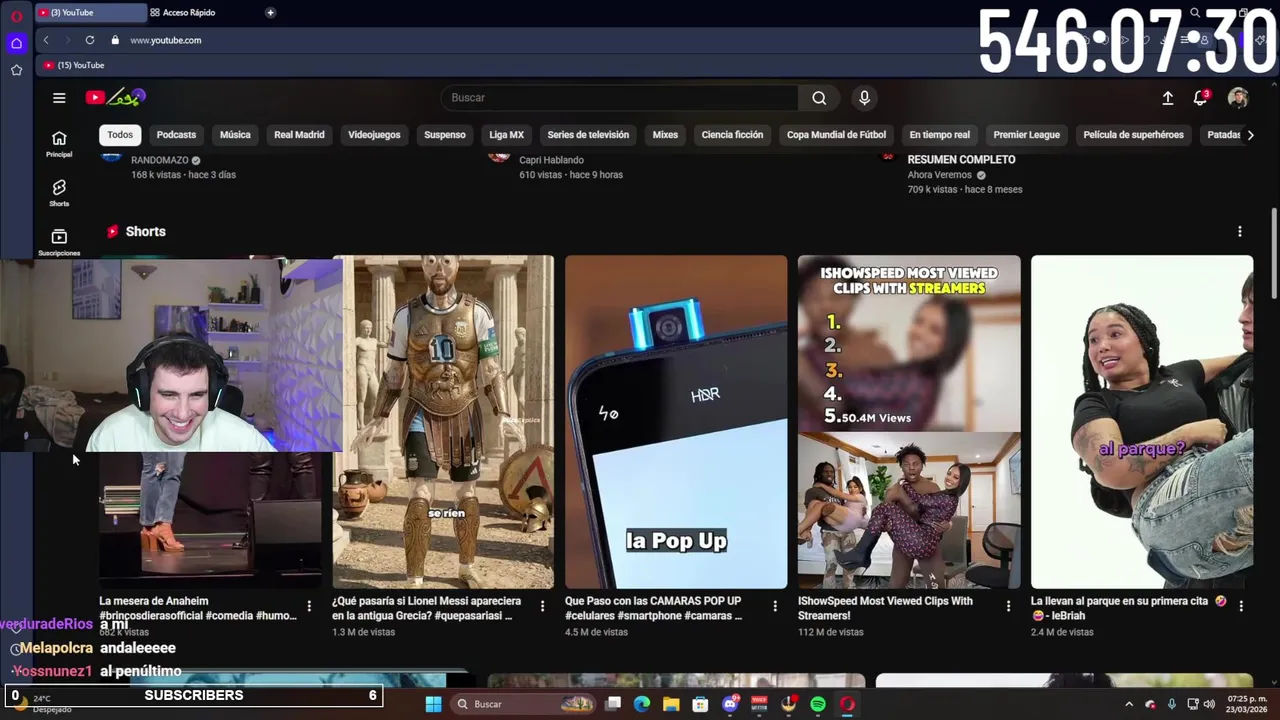Select the Real Madrid filter chip
This screenshot has height=720, width=1280.
[x=299, y=135]
